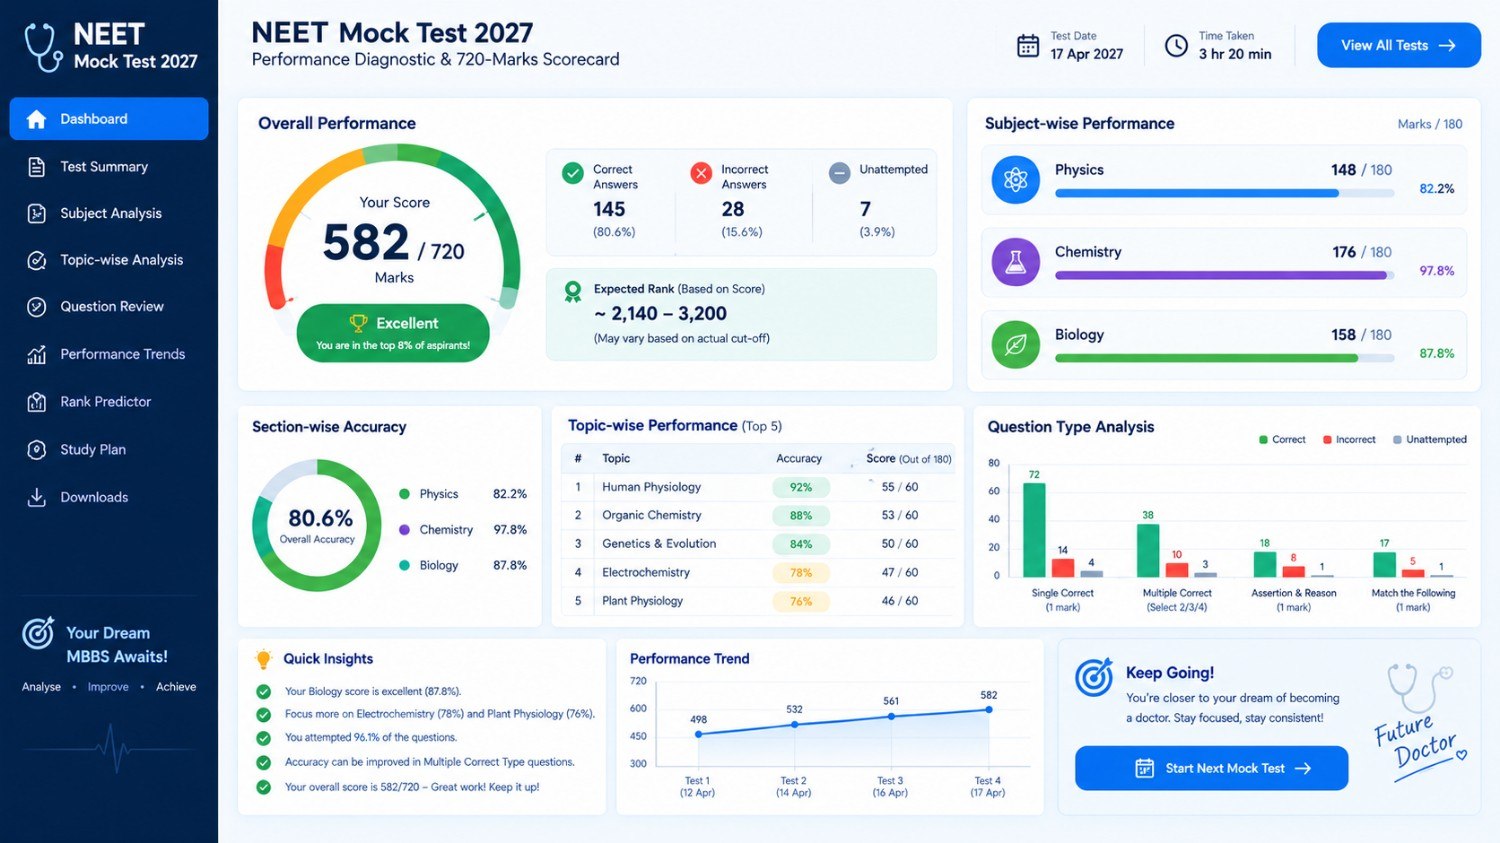Open Downloads from sidebar
The image size is (1500, 843).
point(109,497)
